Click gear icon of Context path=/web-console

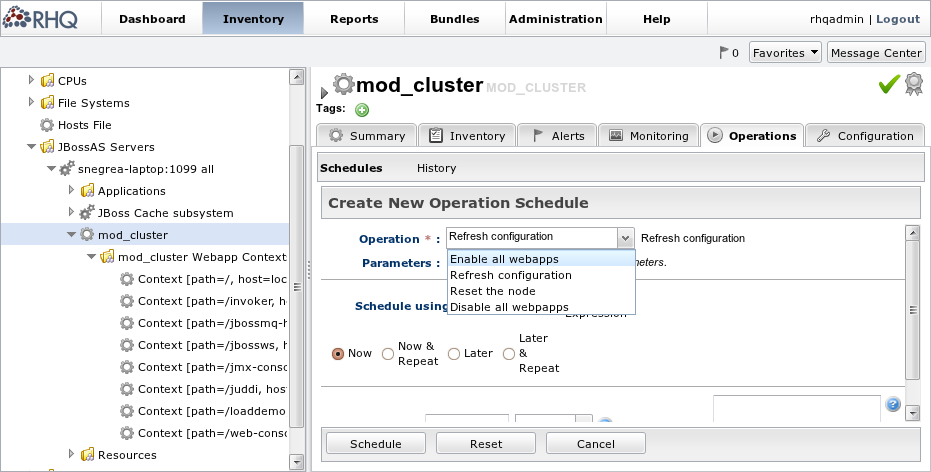127,433
